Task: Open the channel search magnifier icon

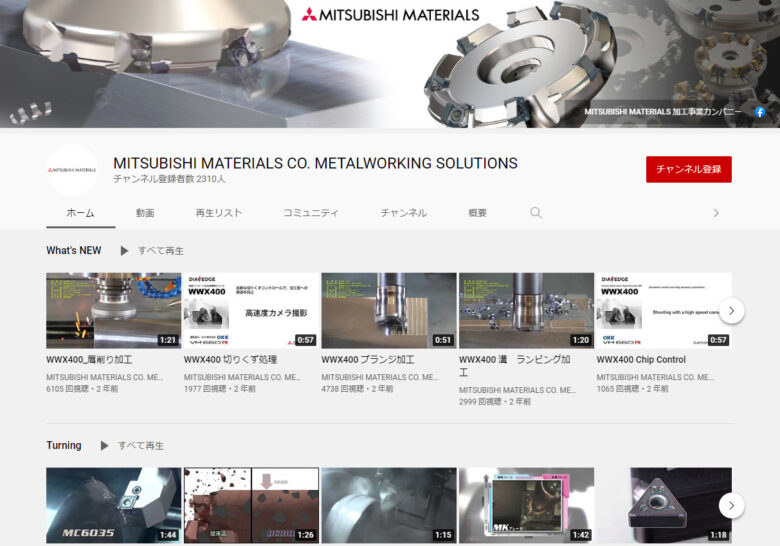Action: coord(536,213)
